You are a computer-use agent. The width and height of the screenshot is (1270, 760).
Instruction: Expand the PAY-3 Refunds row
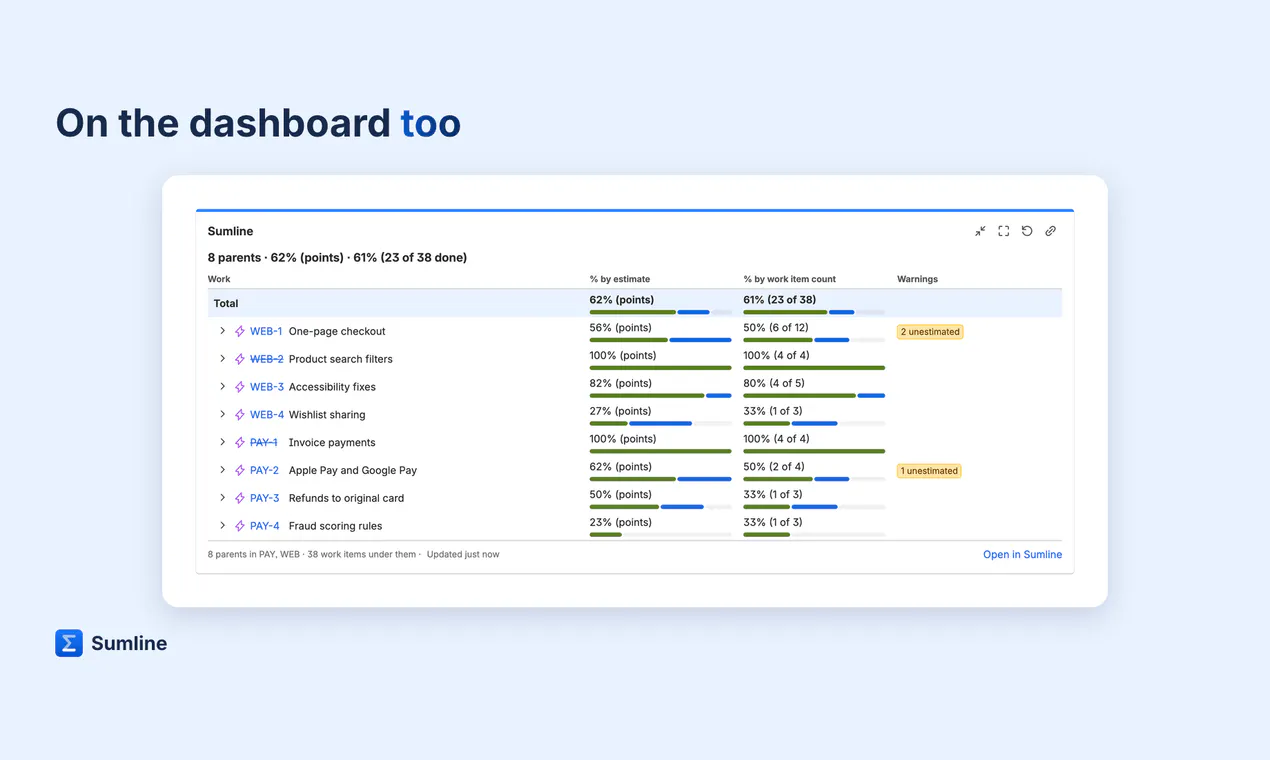point(222,498)
